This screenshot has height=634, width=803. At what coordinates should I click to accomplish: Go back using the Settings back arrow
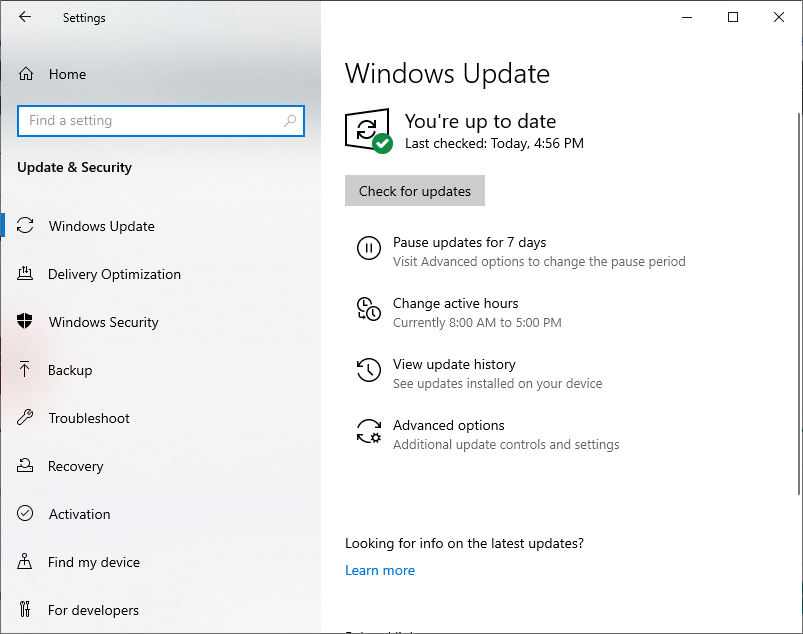tap(25, 17)
